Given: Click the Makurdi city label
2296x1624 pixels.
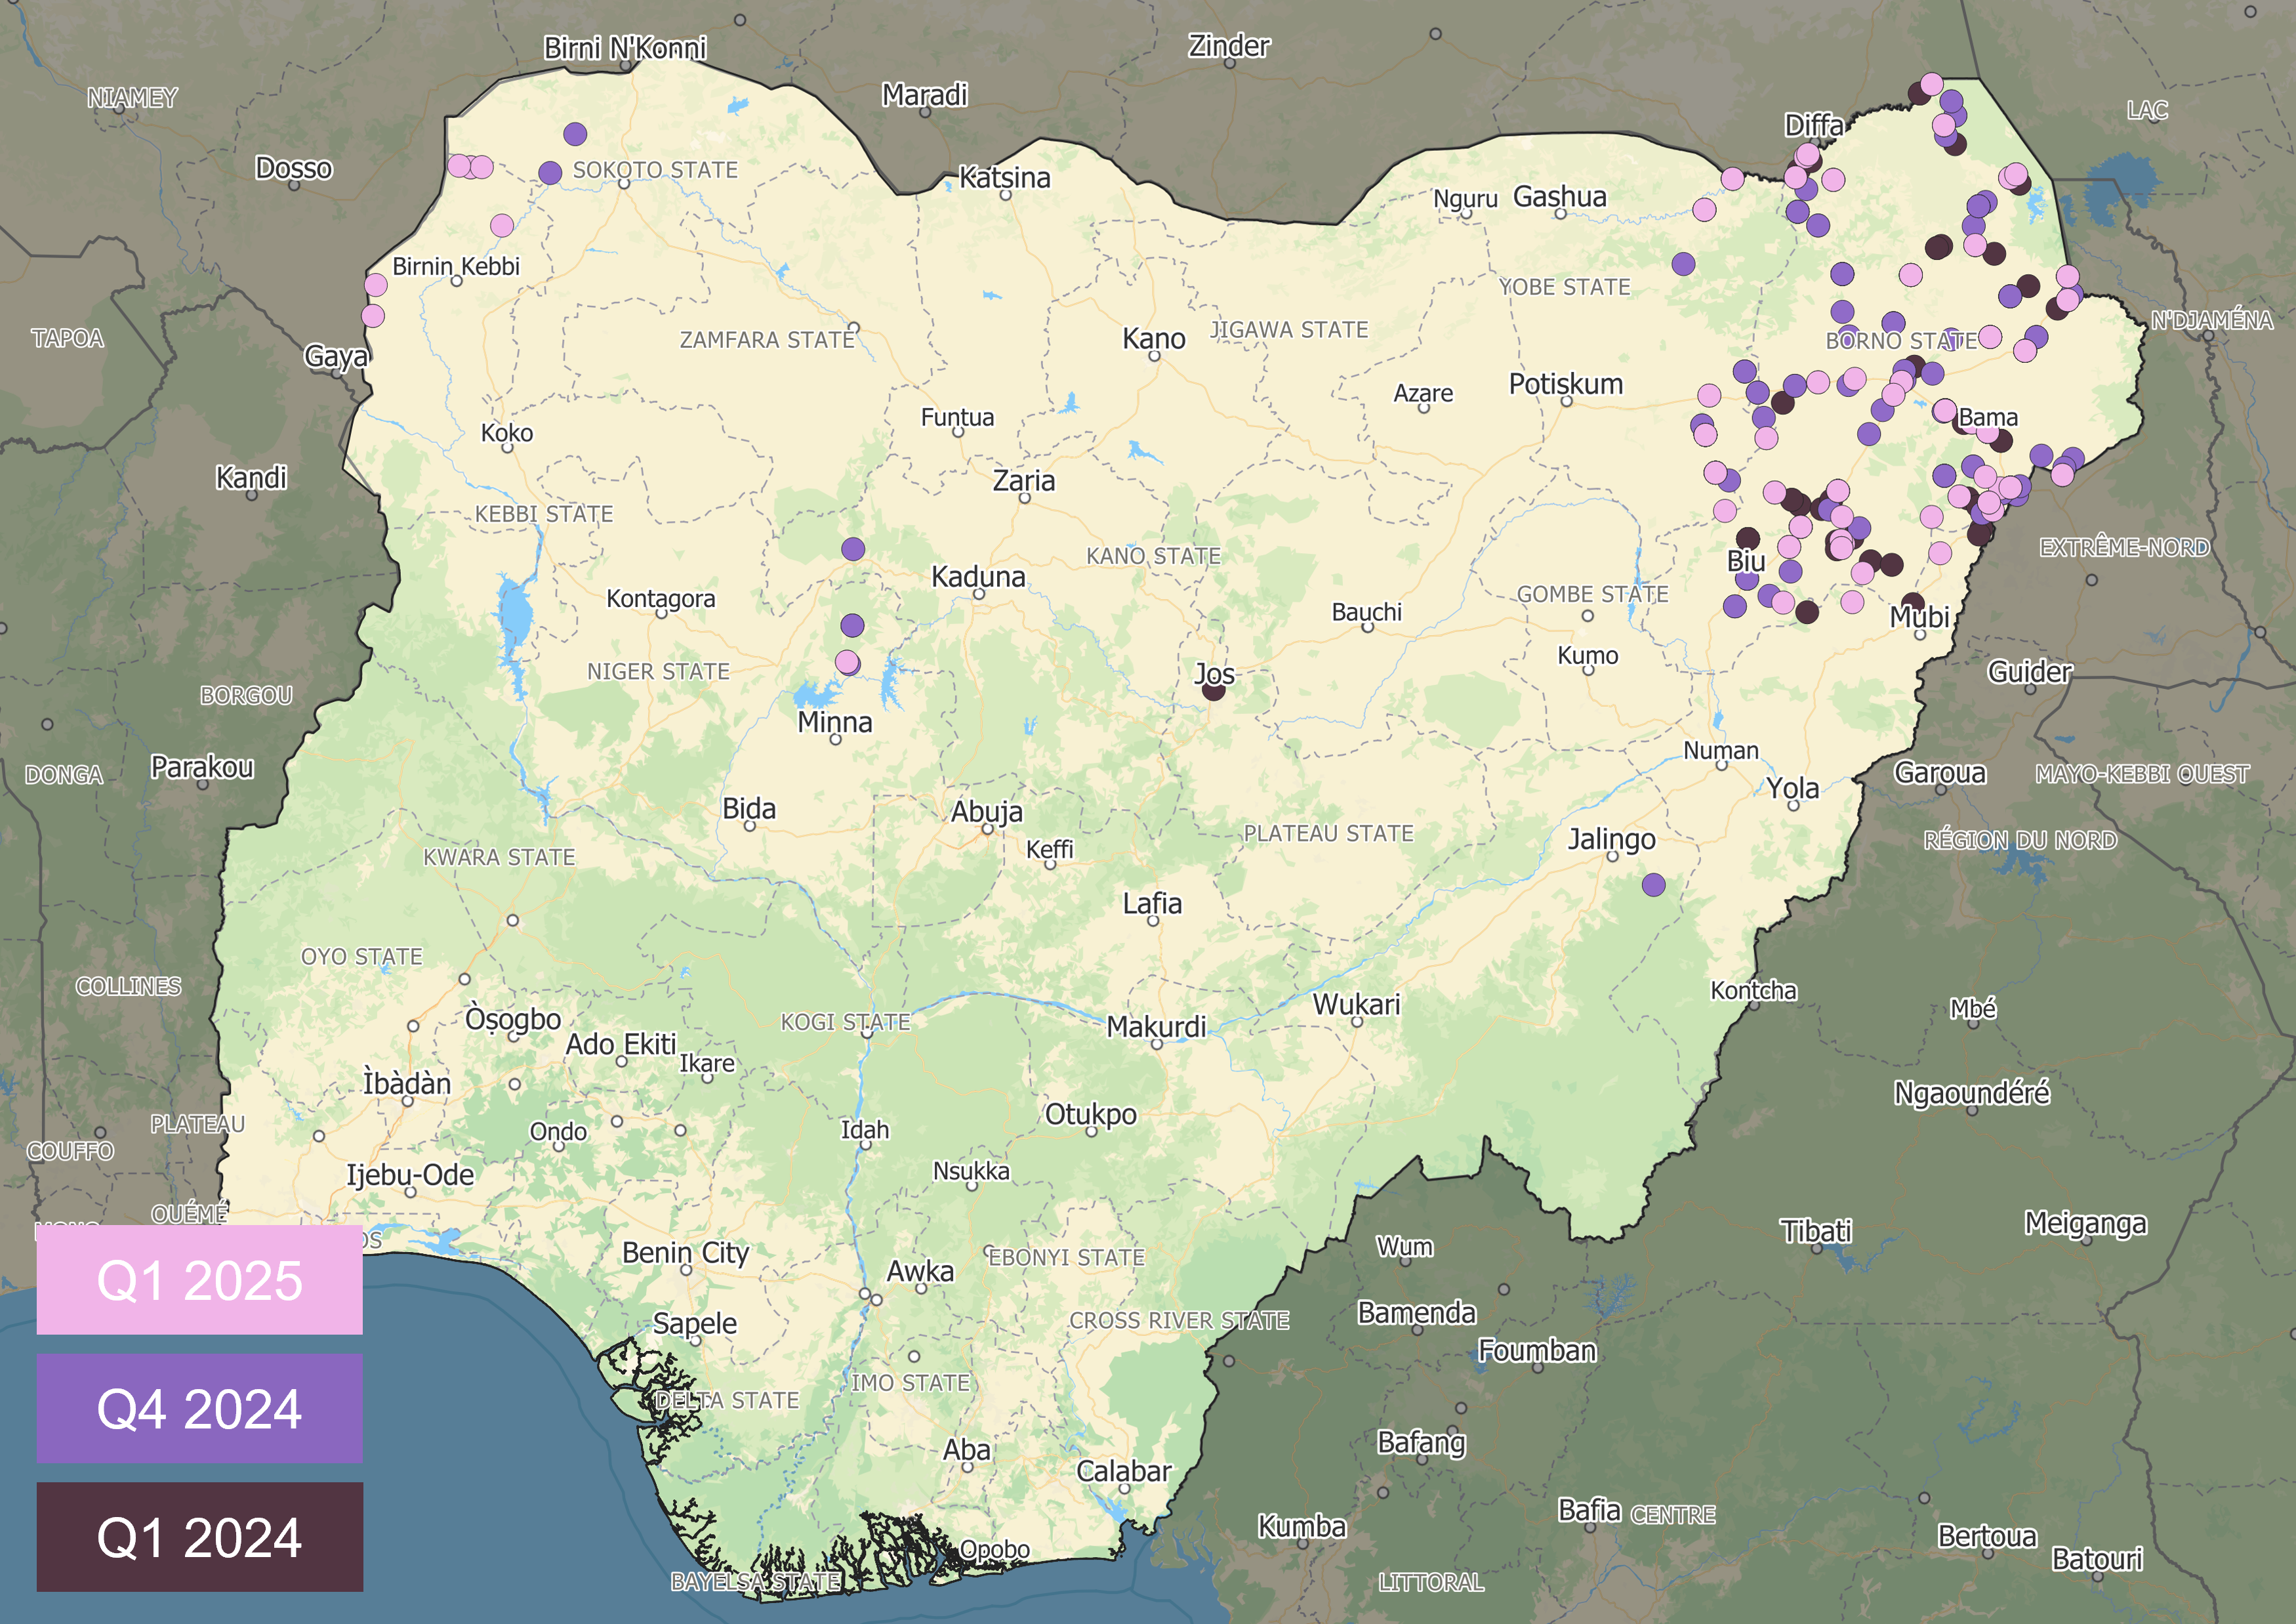Looking at the screenshot, I should (1156, 1026).
